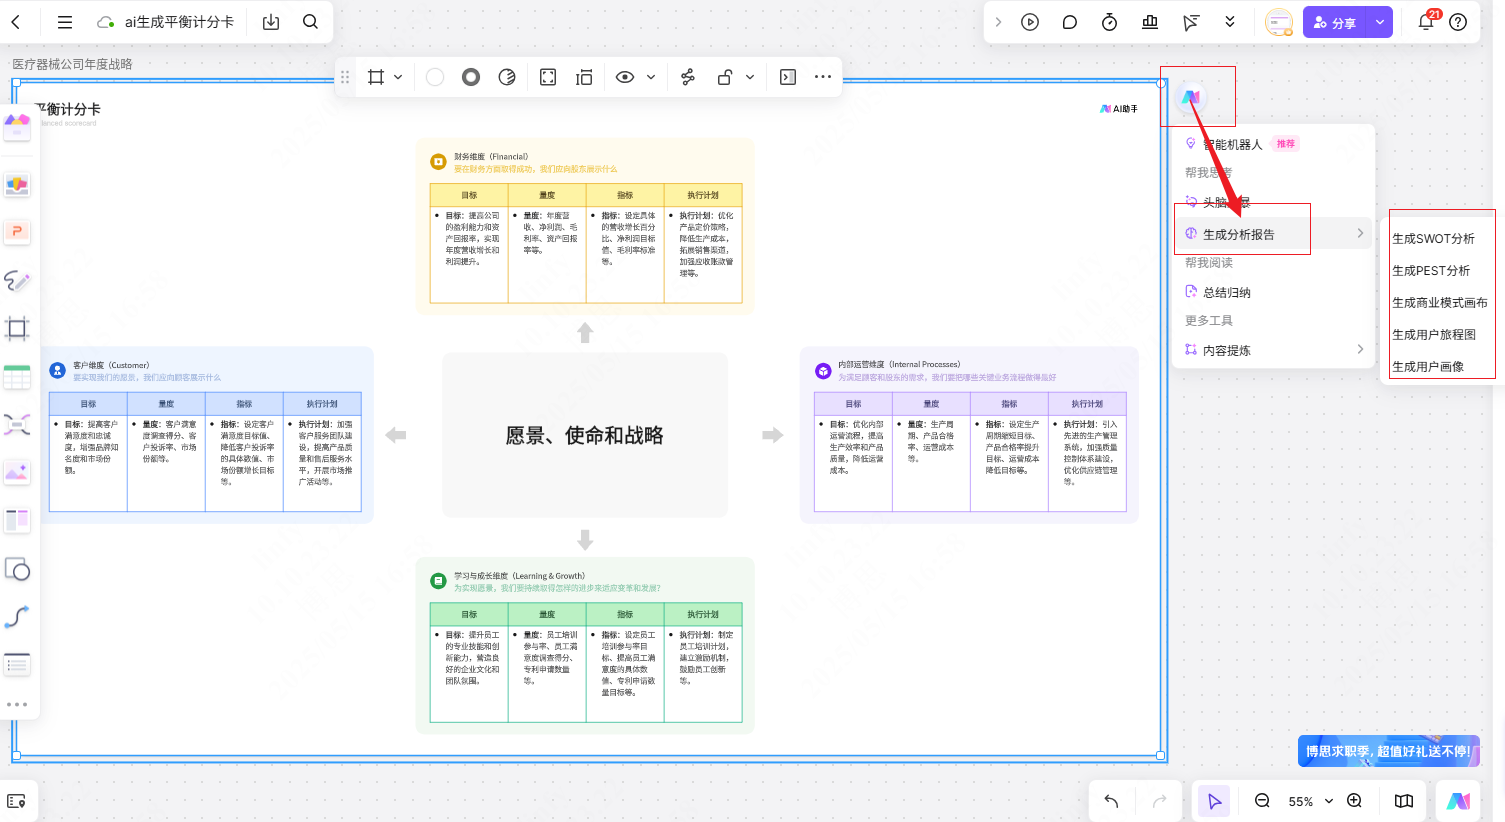1505x822 pixels.
Task: Select 总结归纳 menu item
Action: tap(1273, 292)
